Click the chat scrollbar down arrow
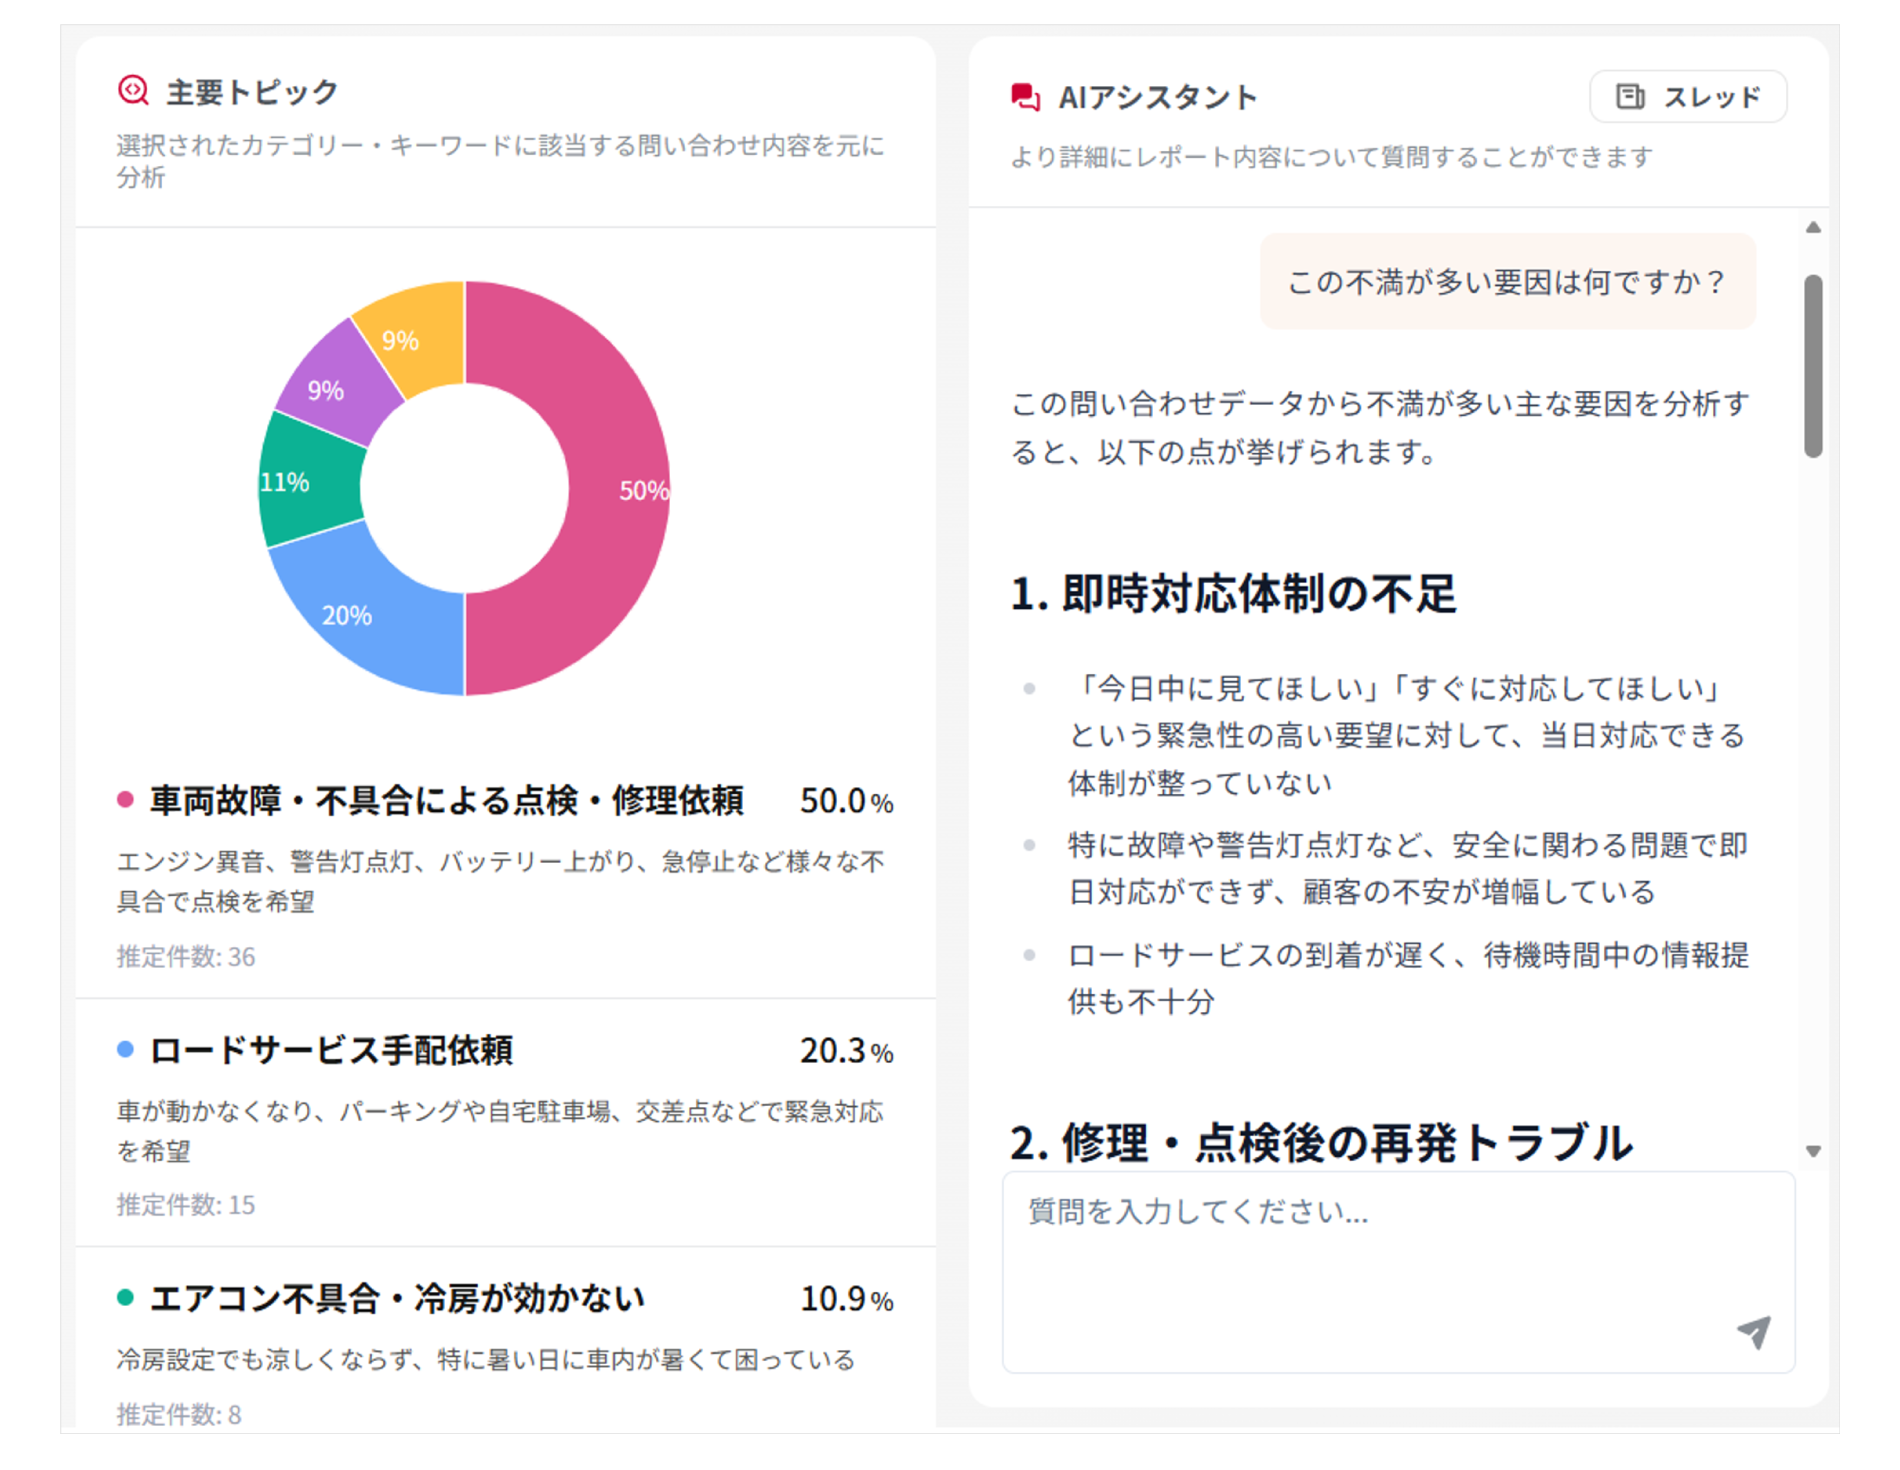This screenshot has height=1470, width=1900. pyautogui.click(x=1813, y=1151)
